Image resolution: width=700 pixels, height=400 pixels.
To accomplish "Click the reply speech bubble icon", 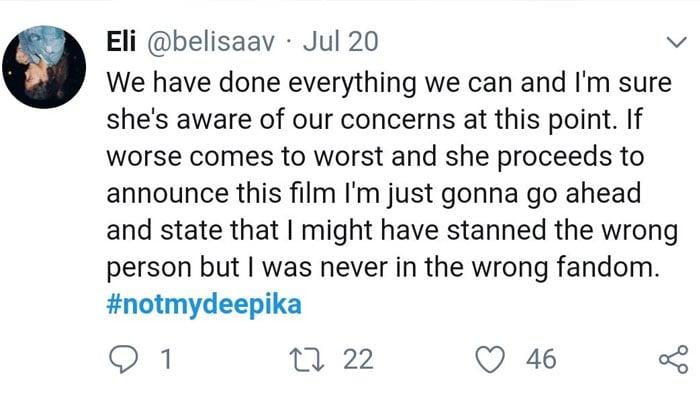I will click(x=121, y=359).
